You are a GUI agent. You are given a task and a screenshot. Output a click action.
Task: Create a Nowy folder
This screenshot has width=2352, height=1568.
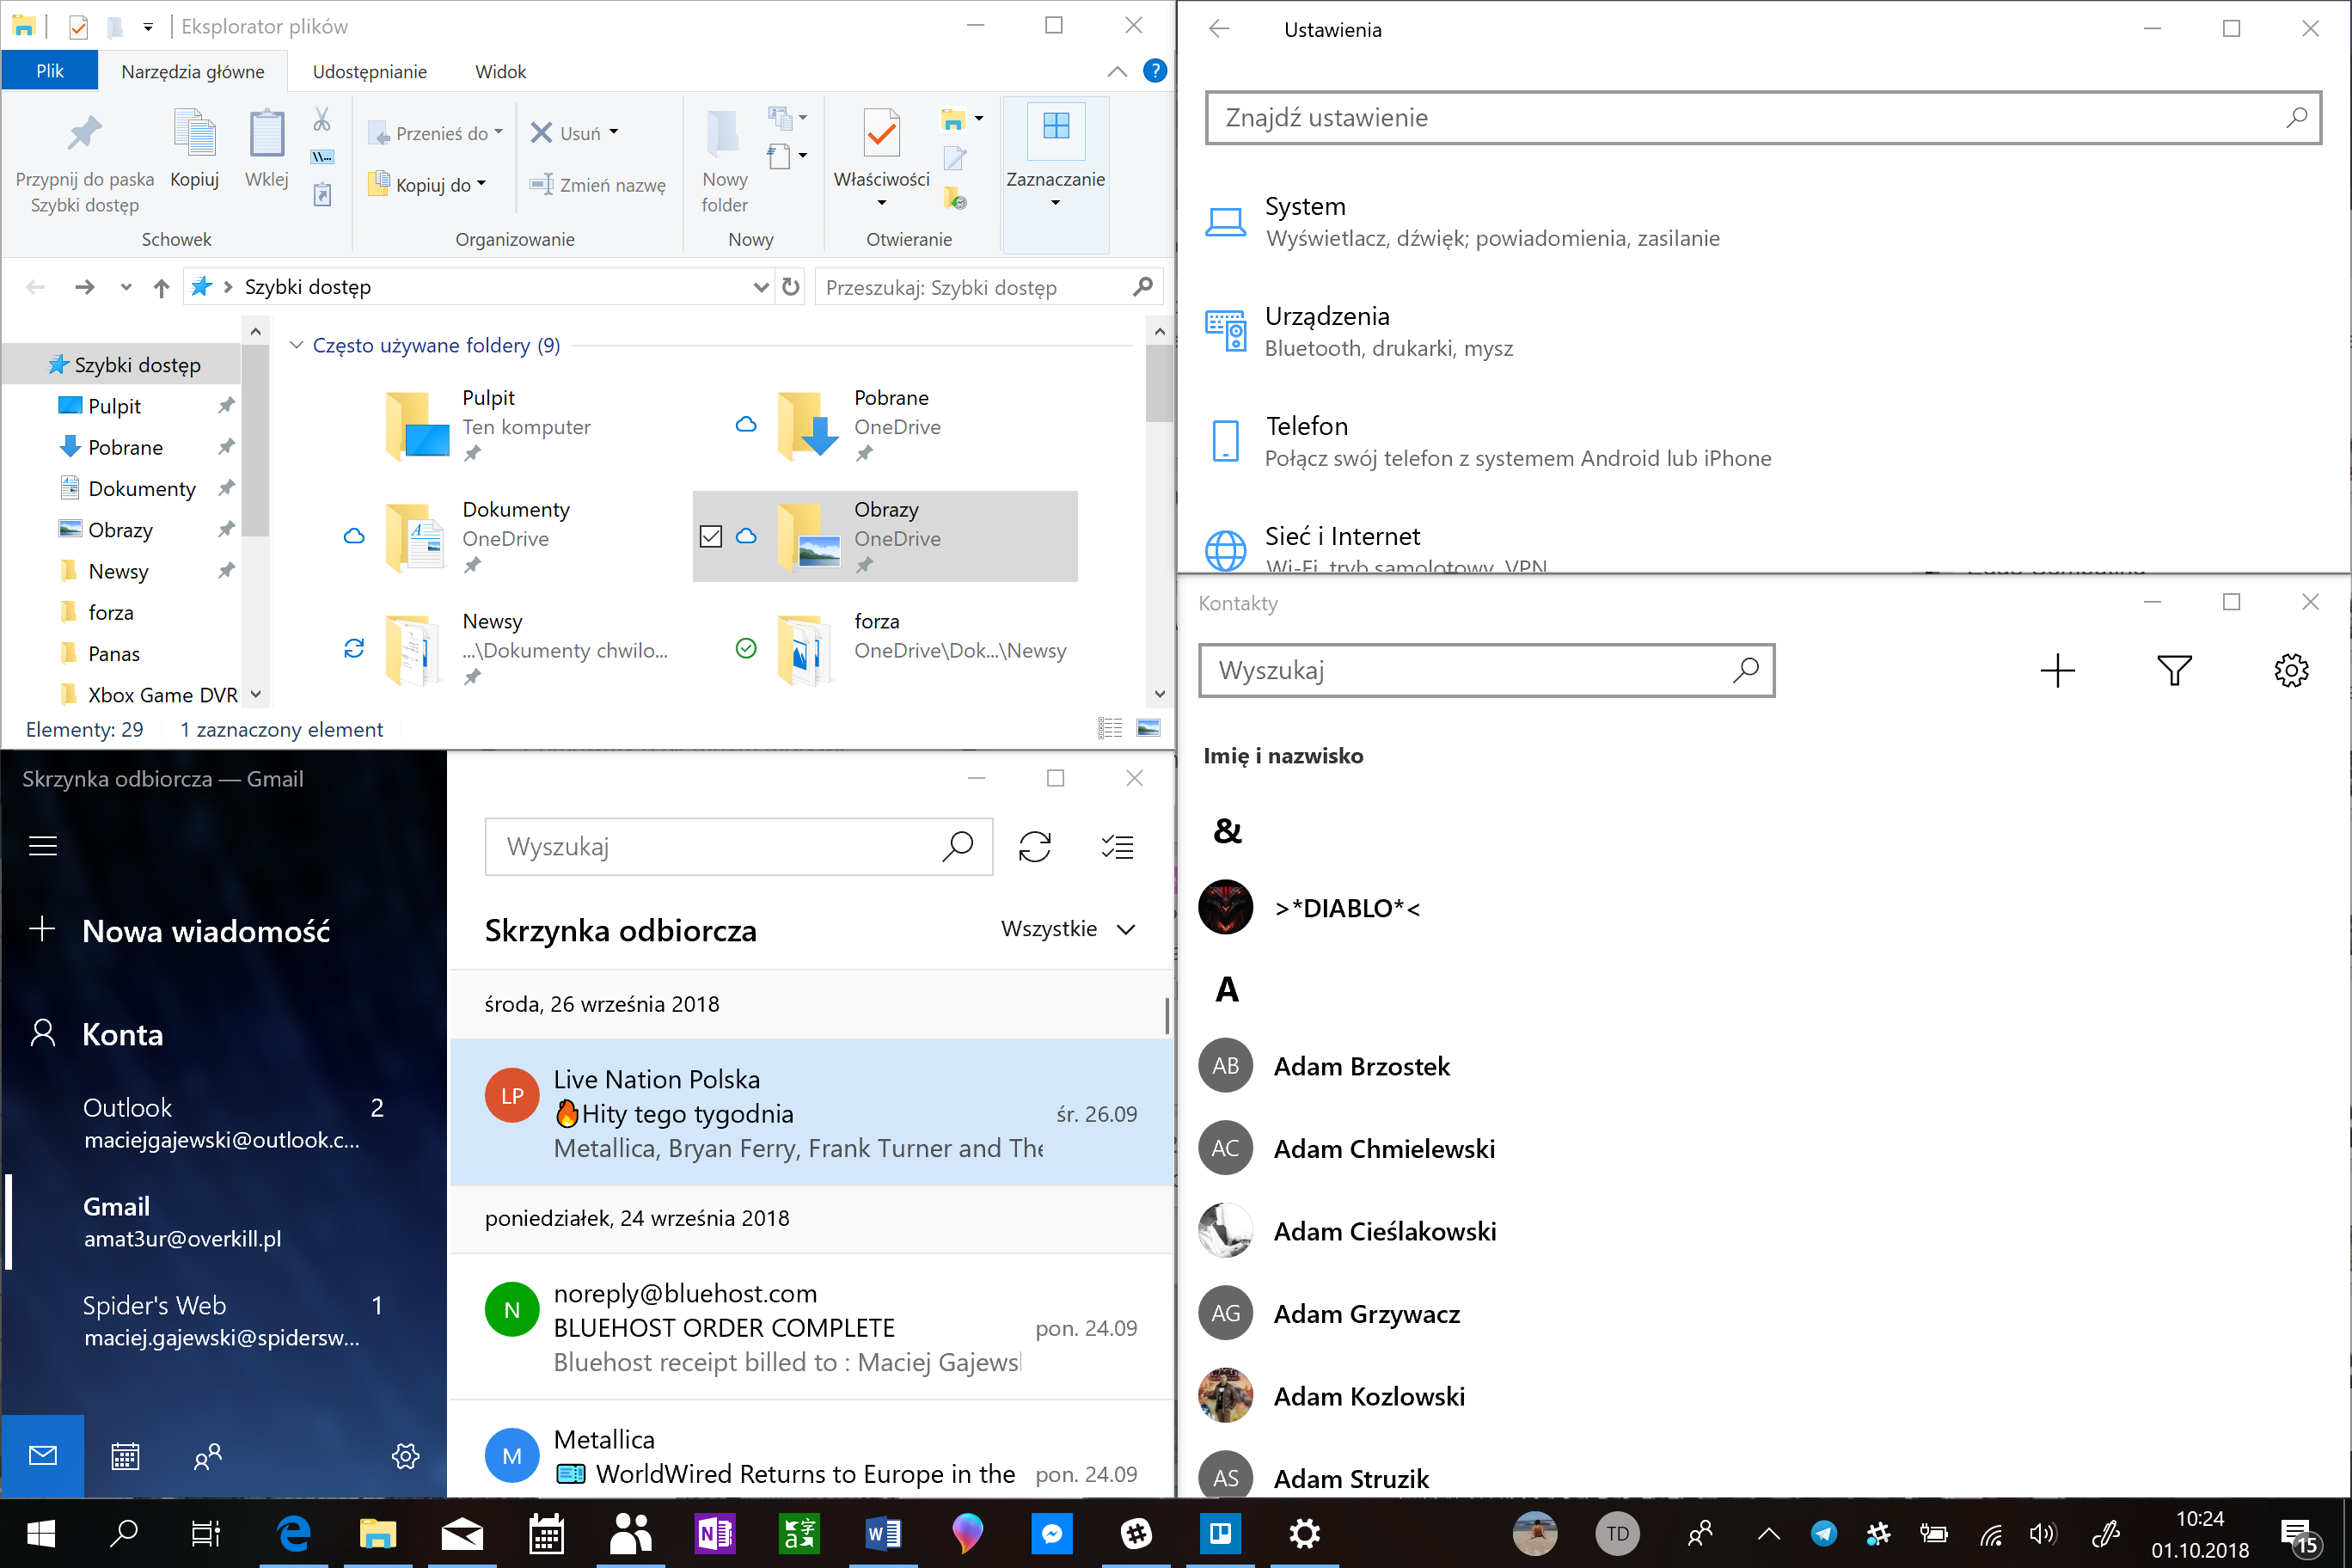725,160
